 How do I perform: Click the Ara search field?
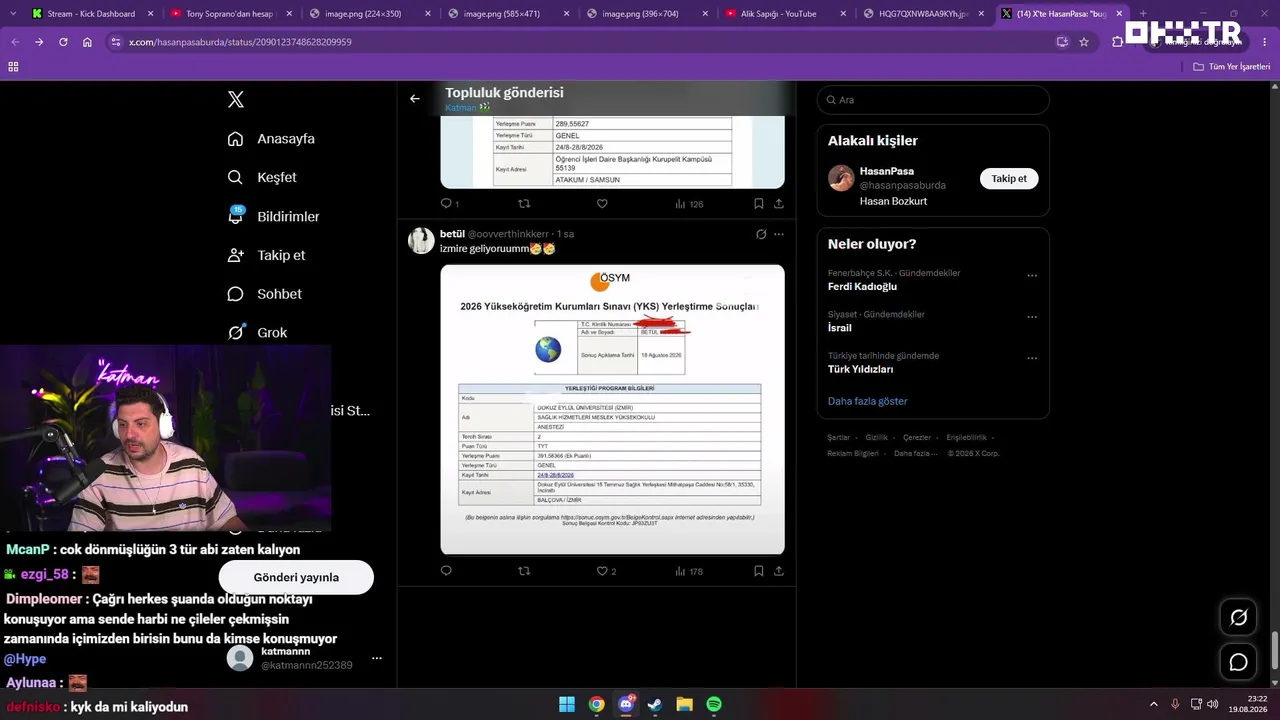pyautogui.click(x=933, y=100)
